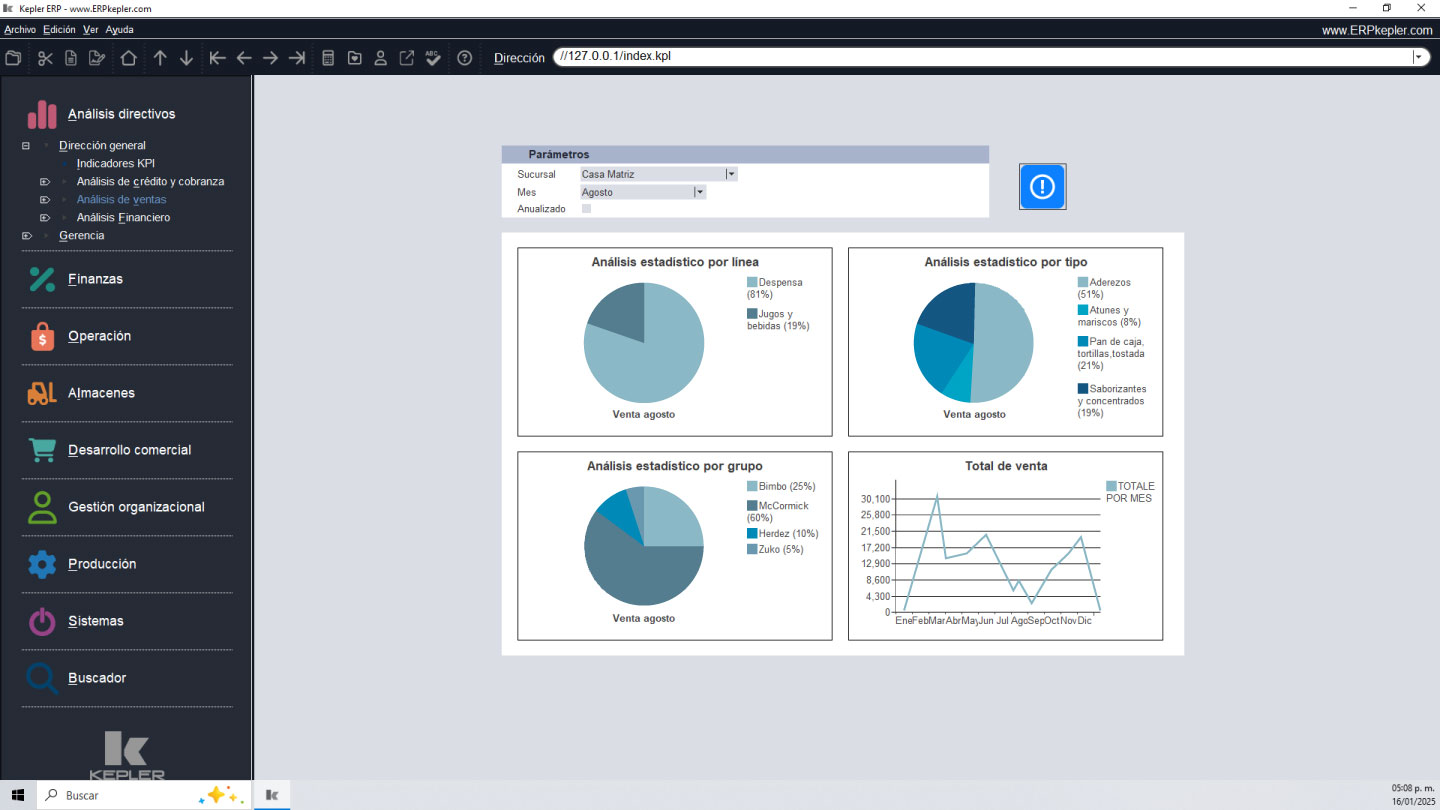Expand the Gerencia tree node
The width and height of the screenshot is (1440, 810).
pyautogui.click(x=26, y=235)
